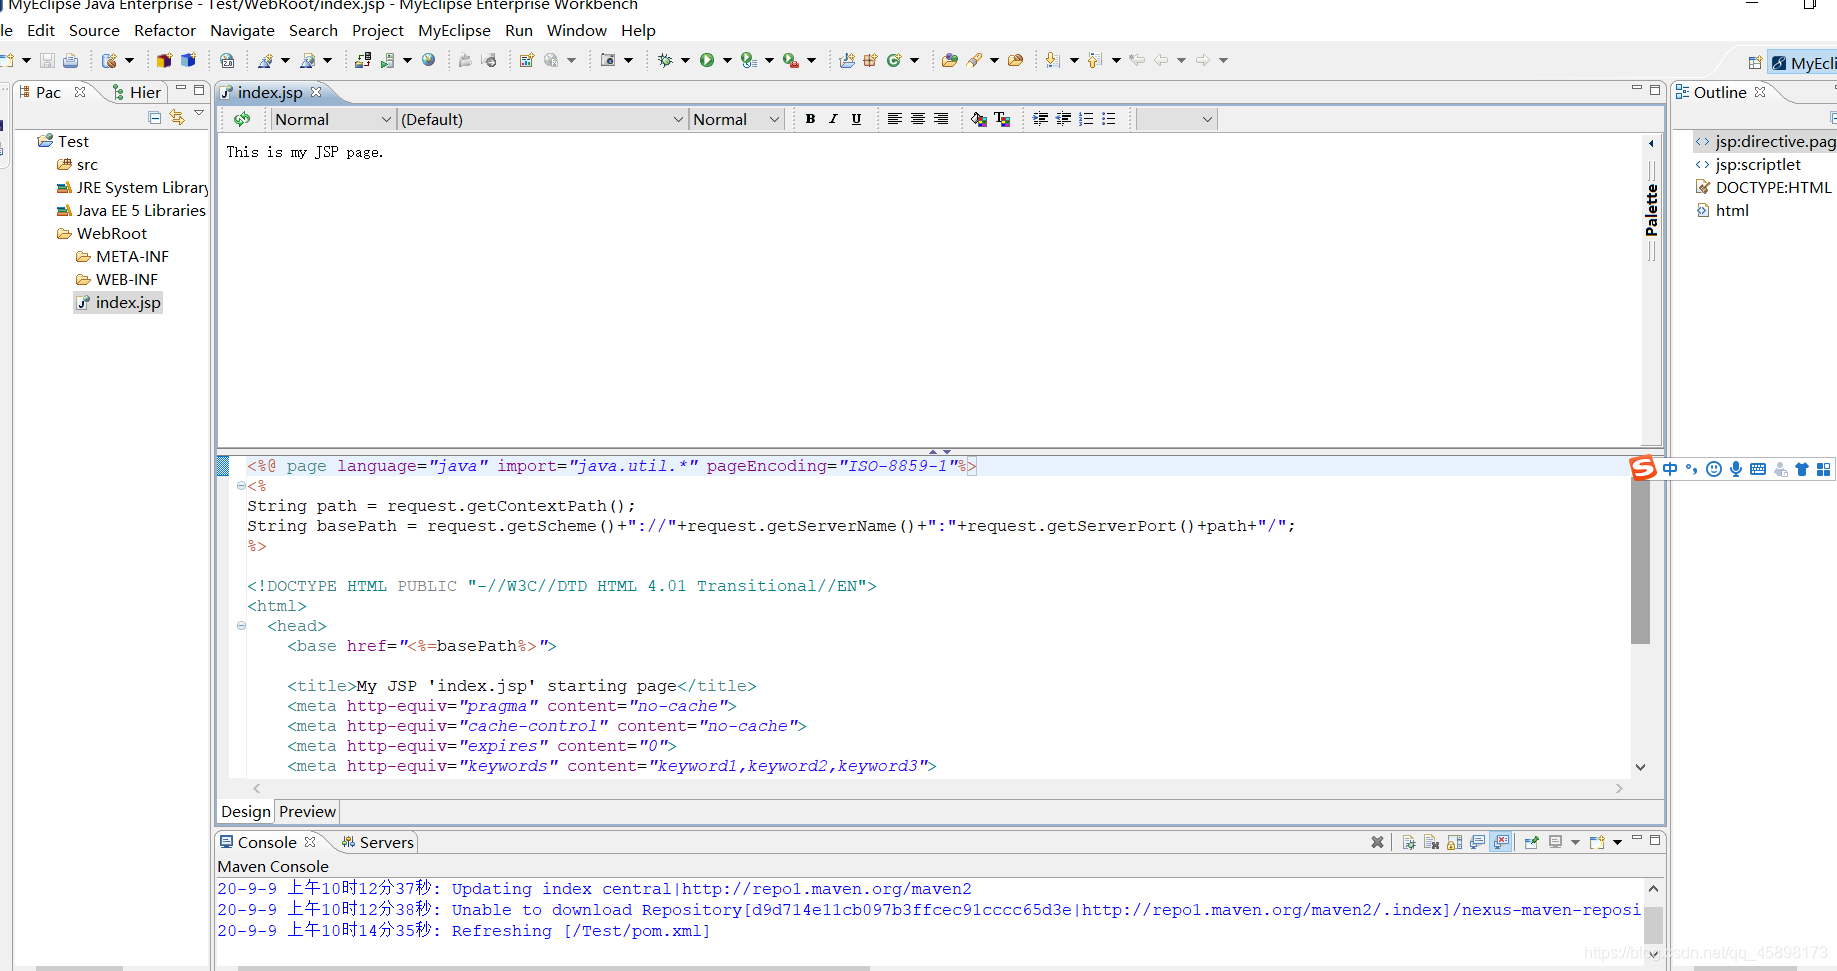1837x971 pixels.
Task: Select the Pin Console icon
Action: (x=1531, y=841)
